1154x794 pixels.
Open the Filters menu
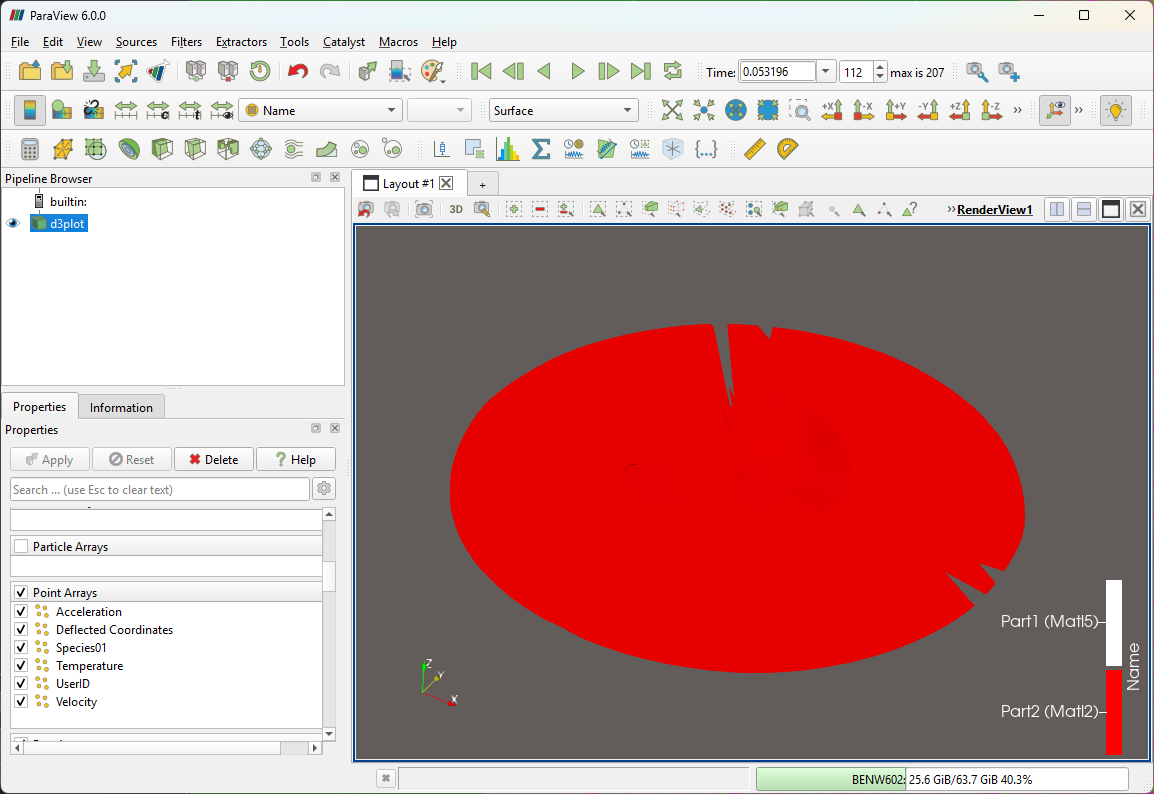(186, 42)
